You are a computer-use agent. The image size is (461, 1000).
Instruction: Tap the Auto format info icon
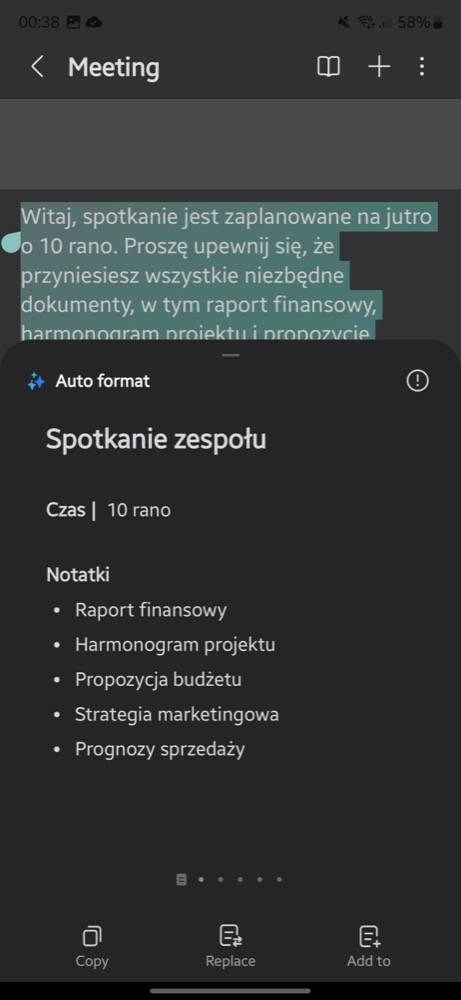[x=418, y=381]
